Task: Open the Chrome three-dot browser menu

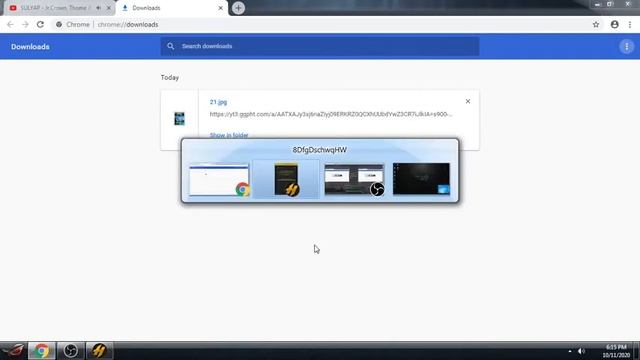Action: coord(630,24)
